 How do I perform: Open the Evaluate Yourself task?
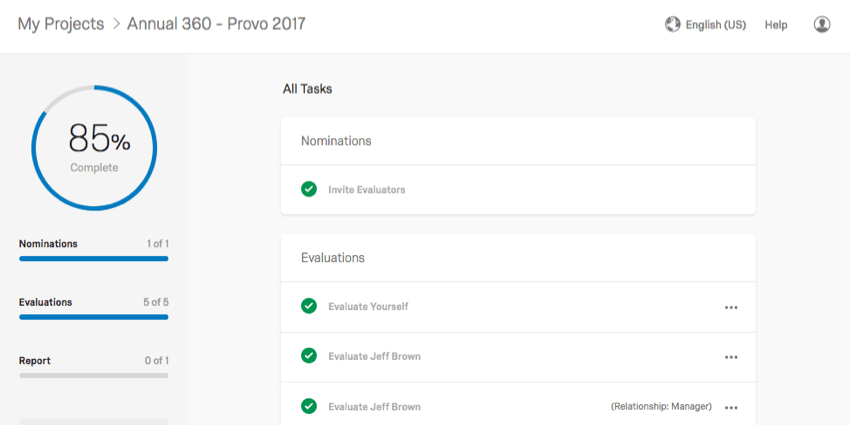coord(368,306)
